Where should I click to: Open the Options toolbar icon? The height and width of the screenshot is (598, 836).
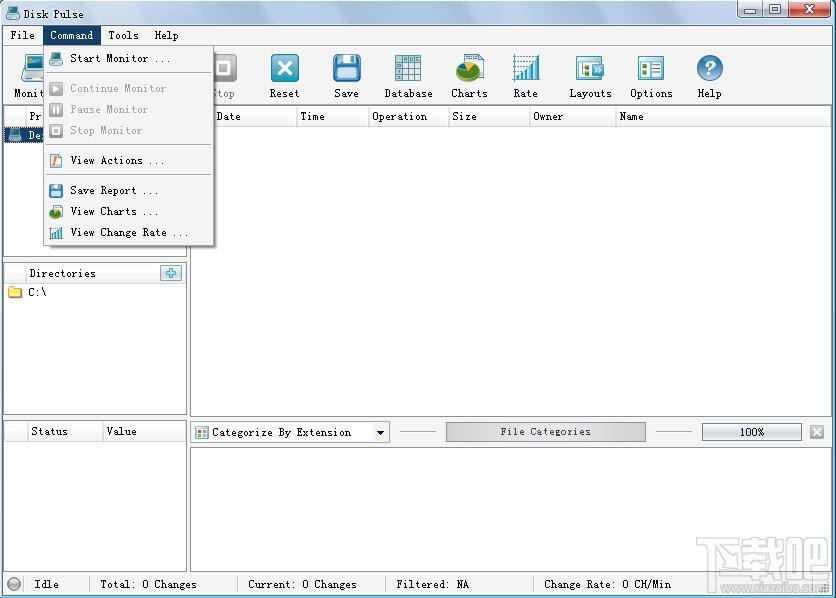[651, 69]
